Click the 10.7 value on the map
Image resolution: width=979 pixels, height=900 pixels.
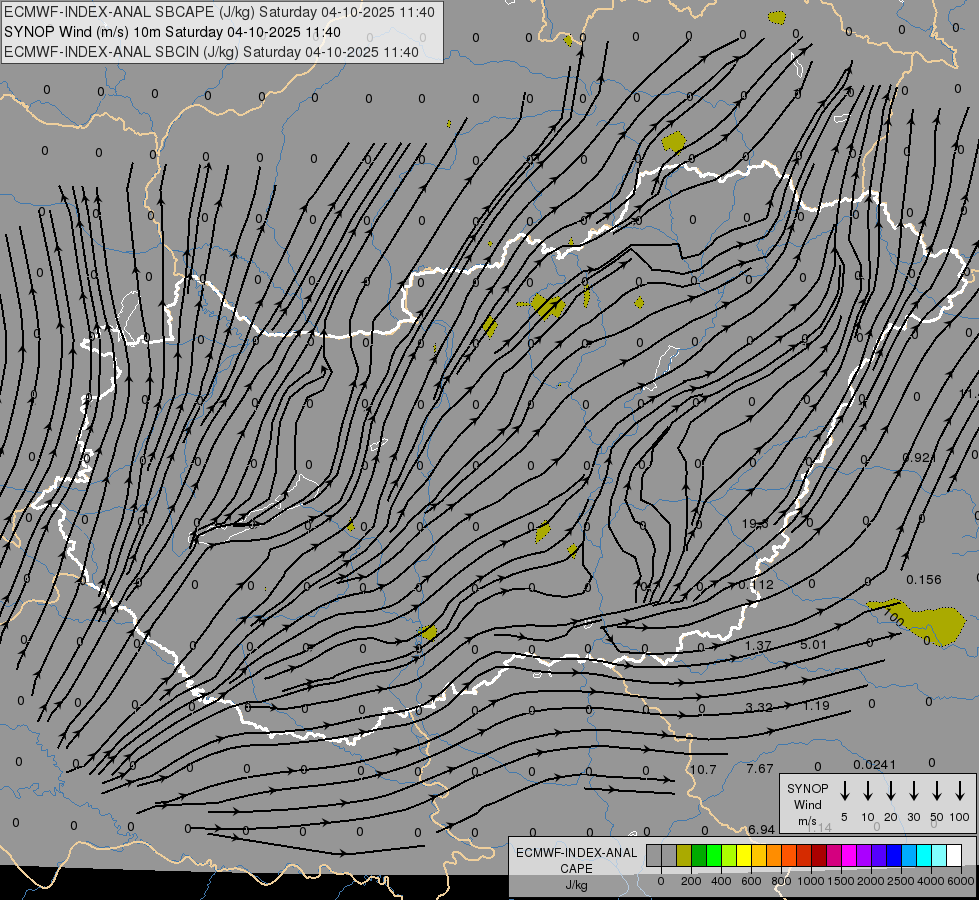tap(703, 769)
